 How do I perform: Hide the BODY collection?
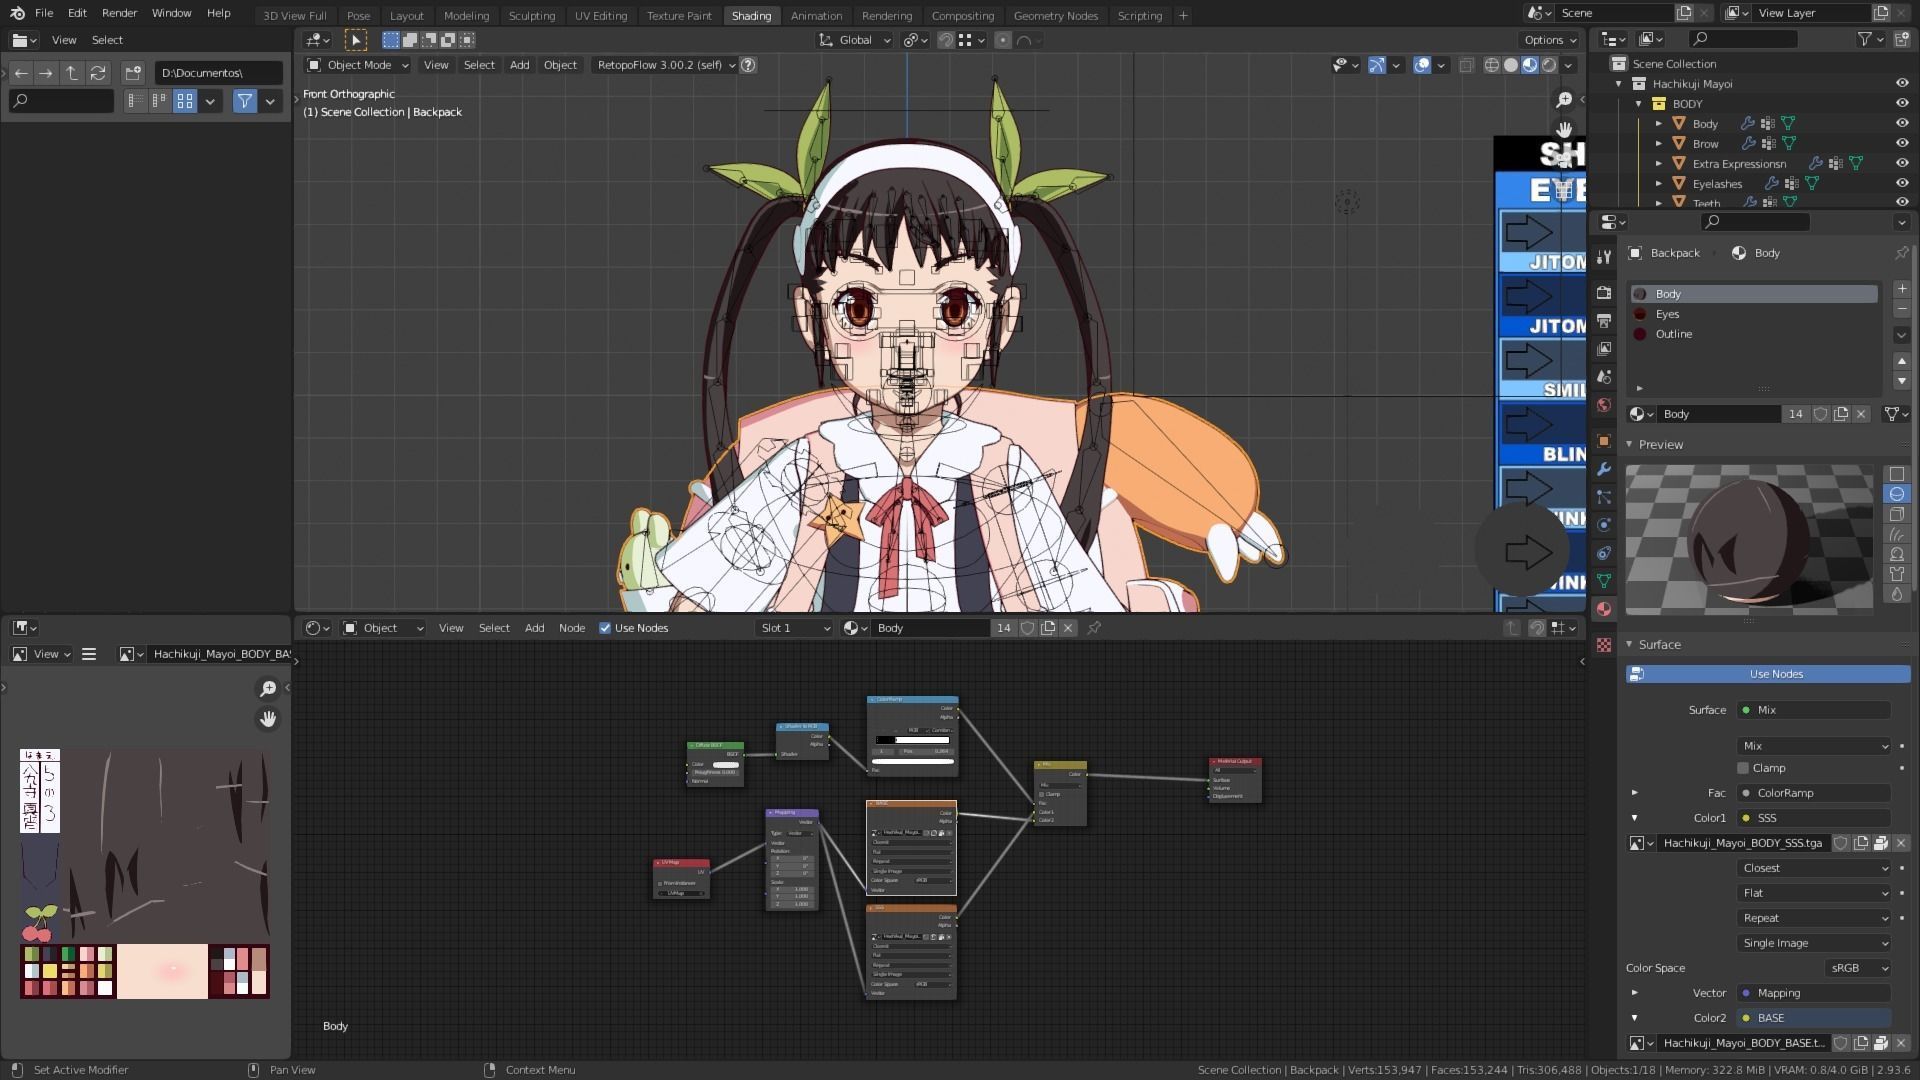pyautogui.click(x=1902, y=104)
